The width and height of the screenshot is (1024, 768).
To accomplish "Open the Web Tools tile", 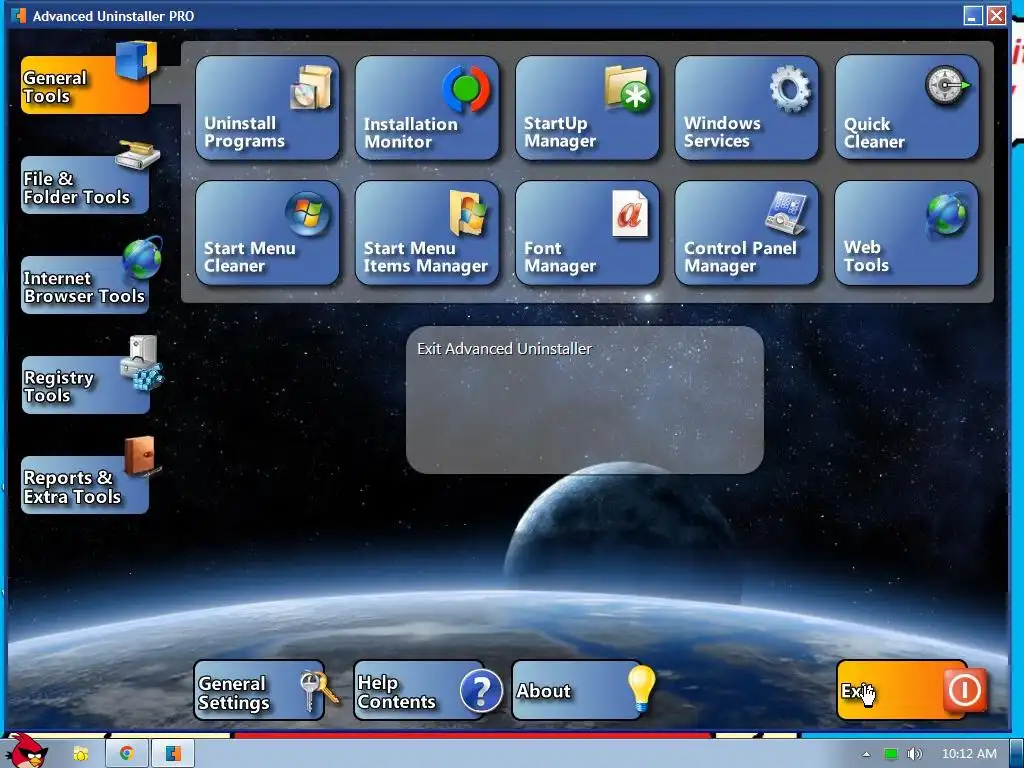I will coord(906,233).
